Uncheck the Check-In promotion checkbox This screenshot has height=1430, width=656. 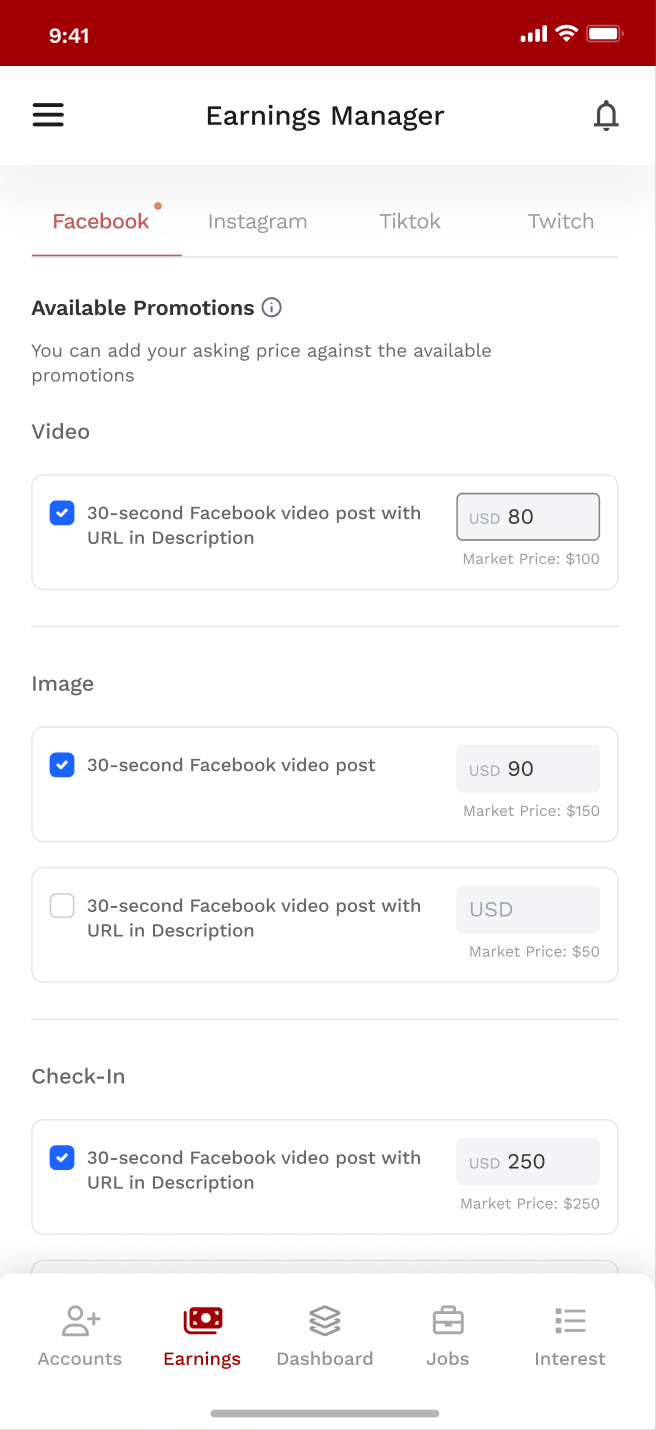[x=62, y=1158]
